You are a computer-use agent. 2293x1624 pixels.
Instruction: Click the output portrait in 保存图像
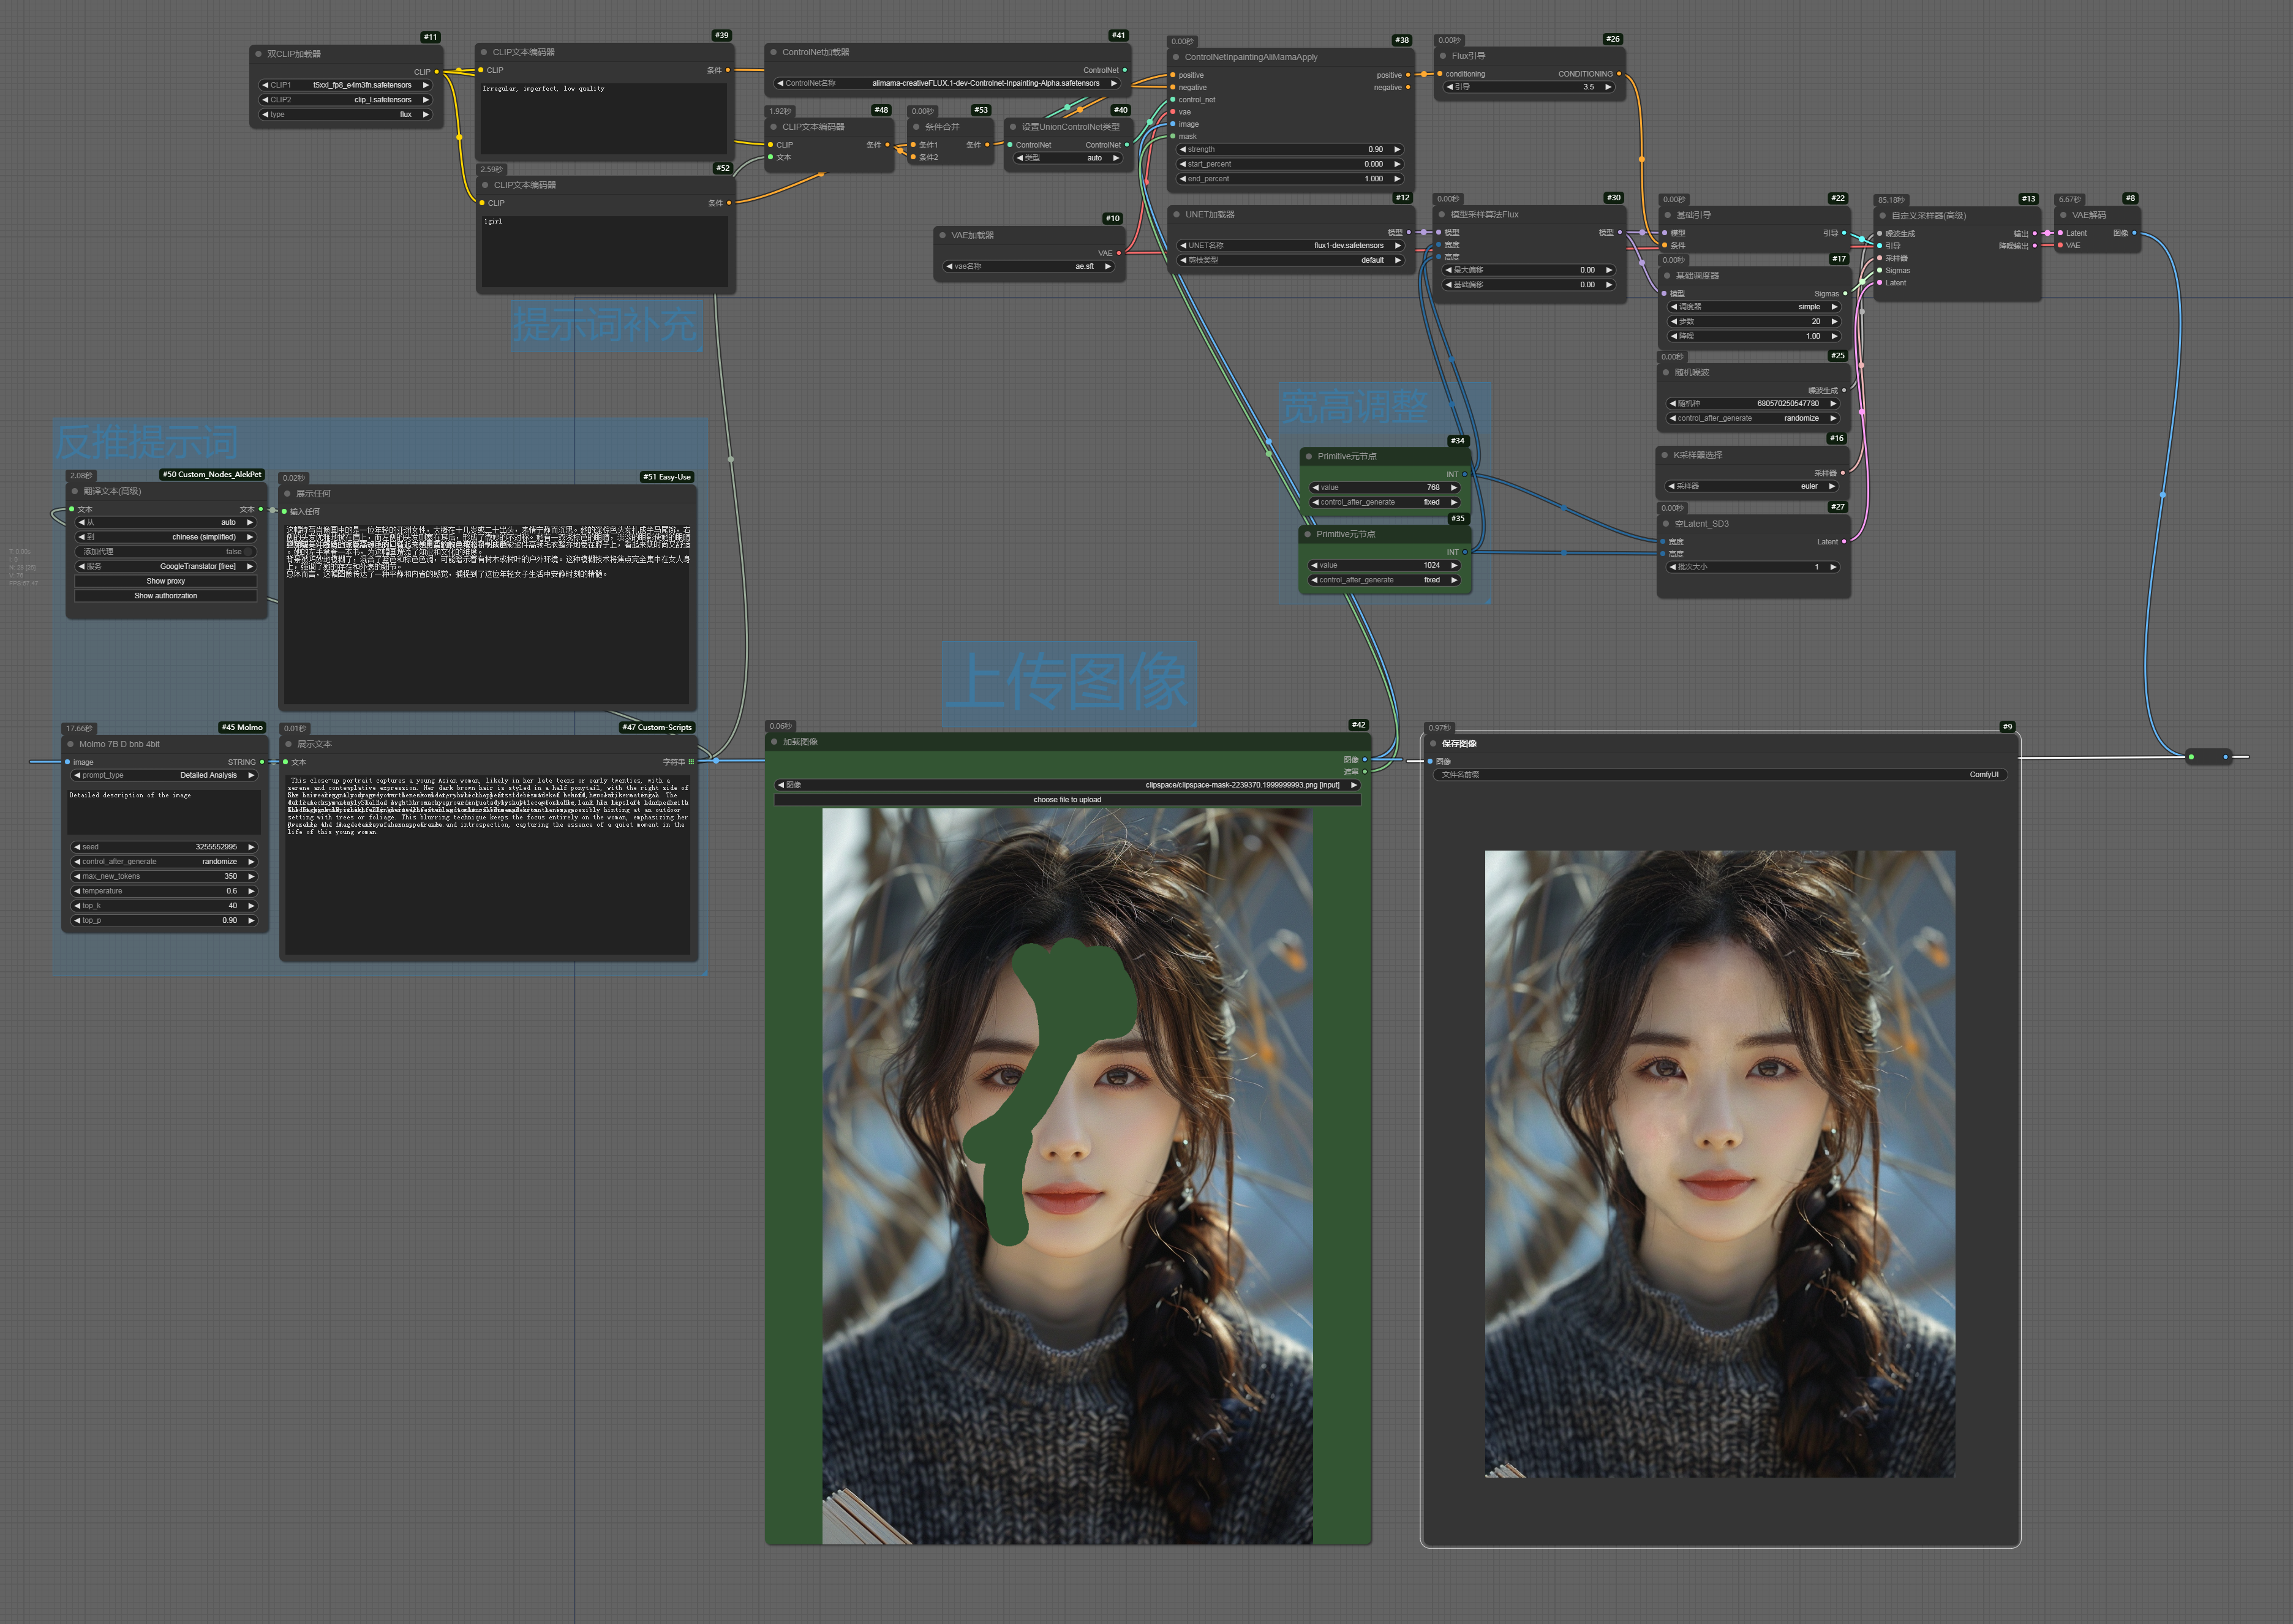click(1719, 1164)
